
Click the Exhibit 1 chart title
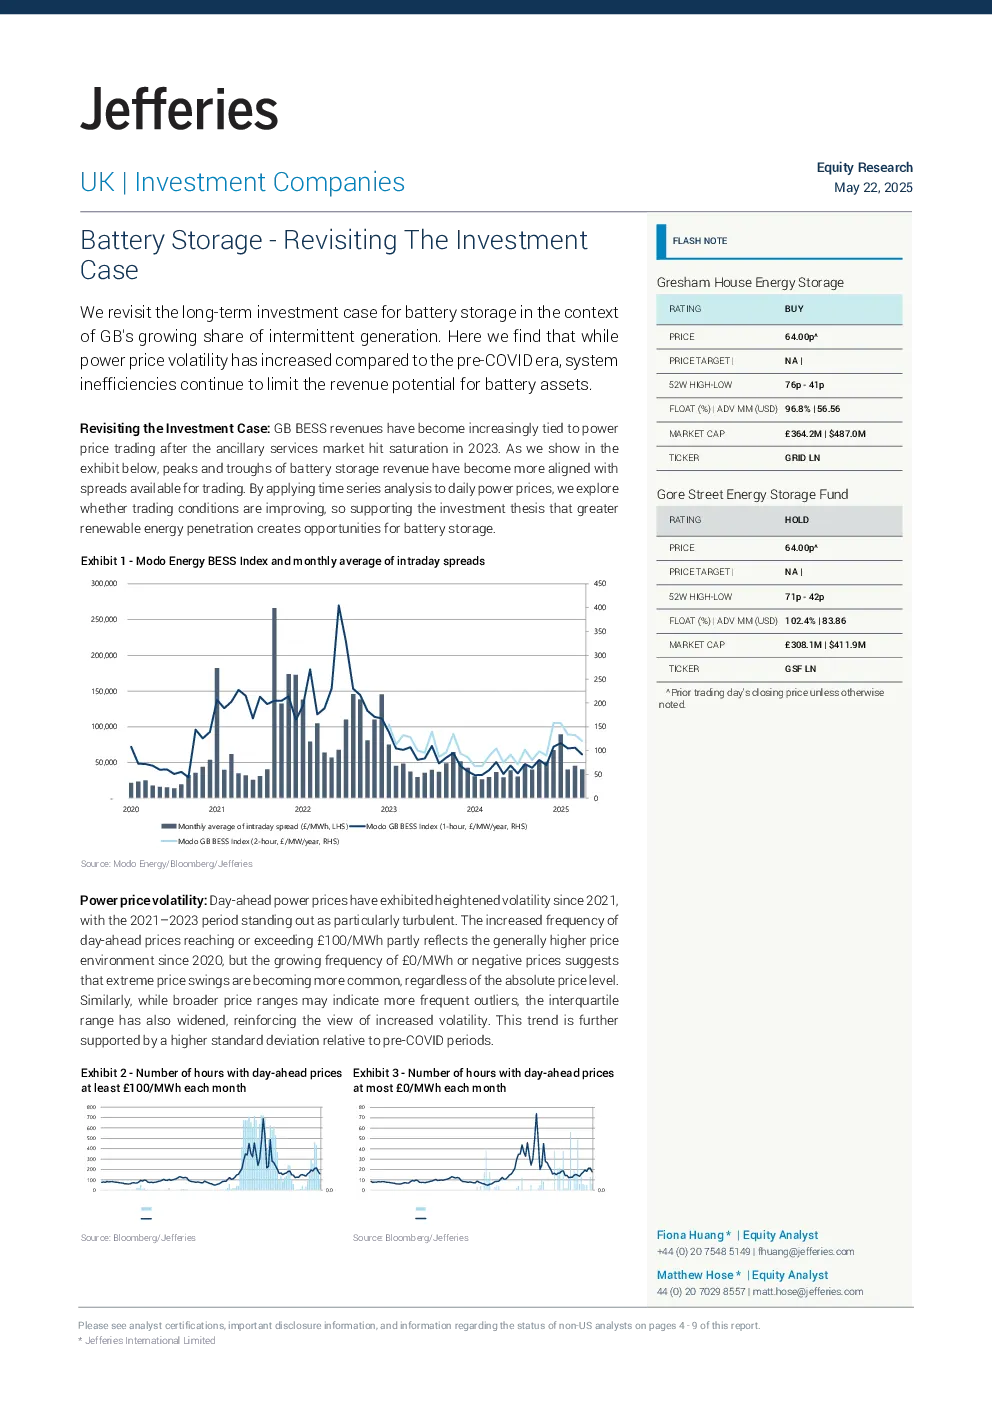(x=283, y=561)
